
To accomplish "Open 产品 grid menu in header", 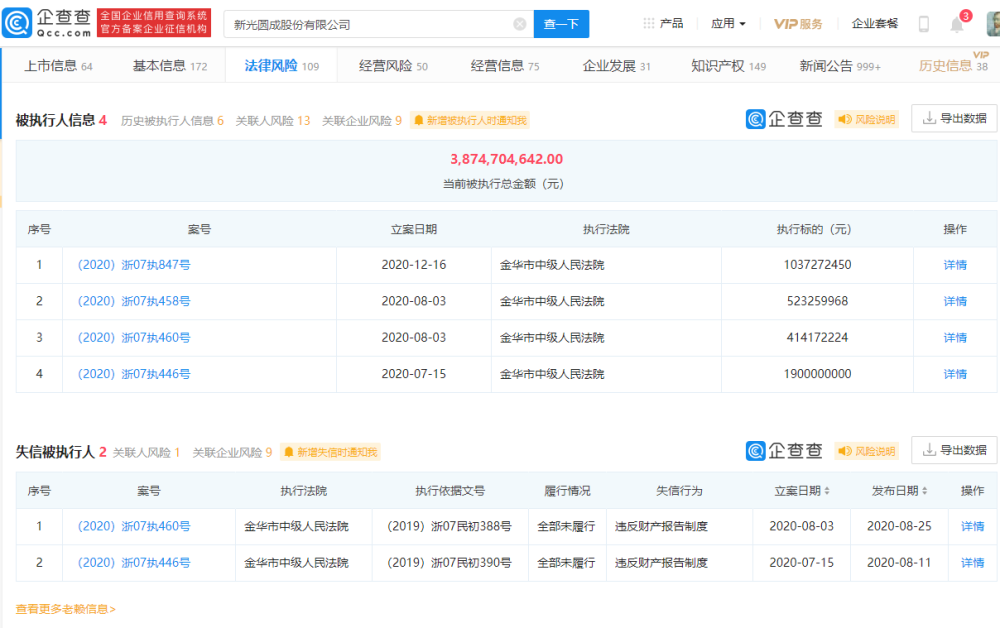I will point(663,23).
